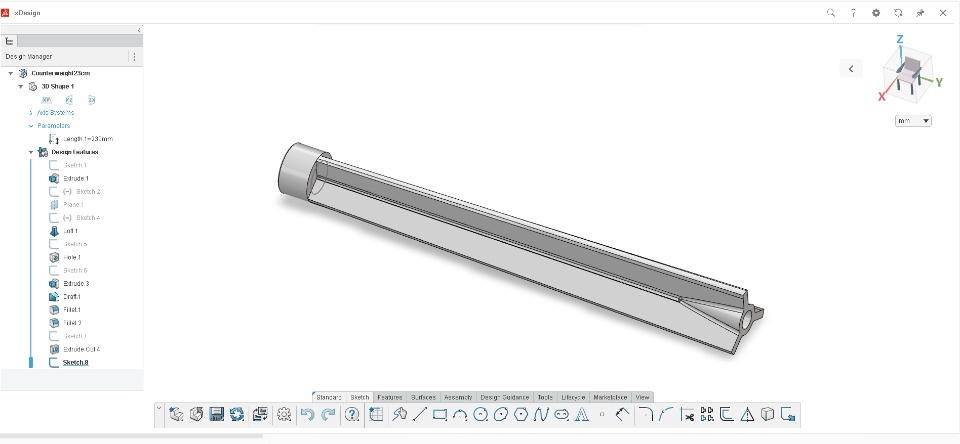Expand the Axis Systems node
This screenshot has width=960, height=444.
coord(31,113)
